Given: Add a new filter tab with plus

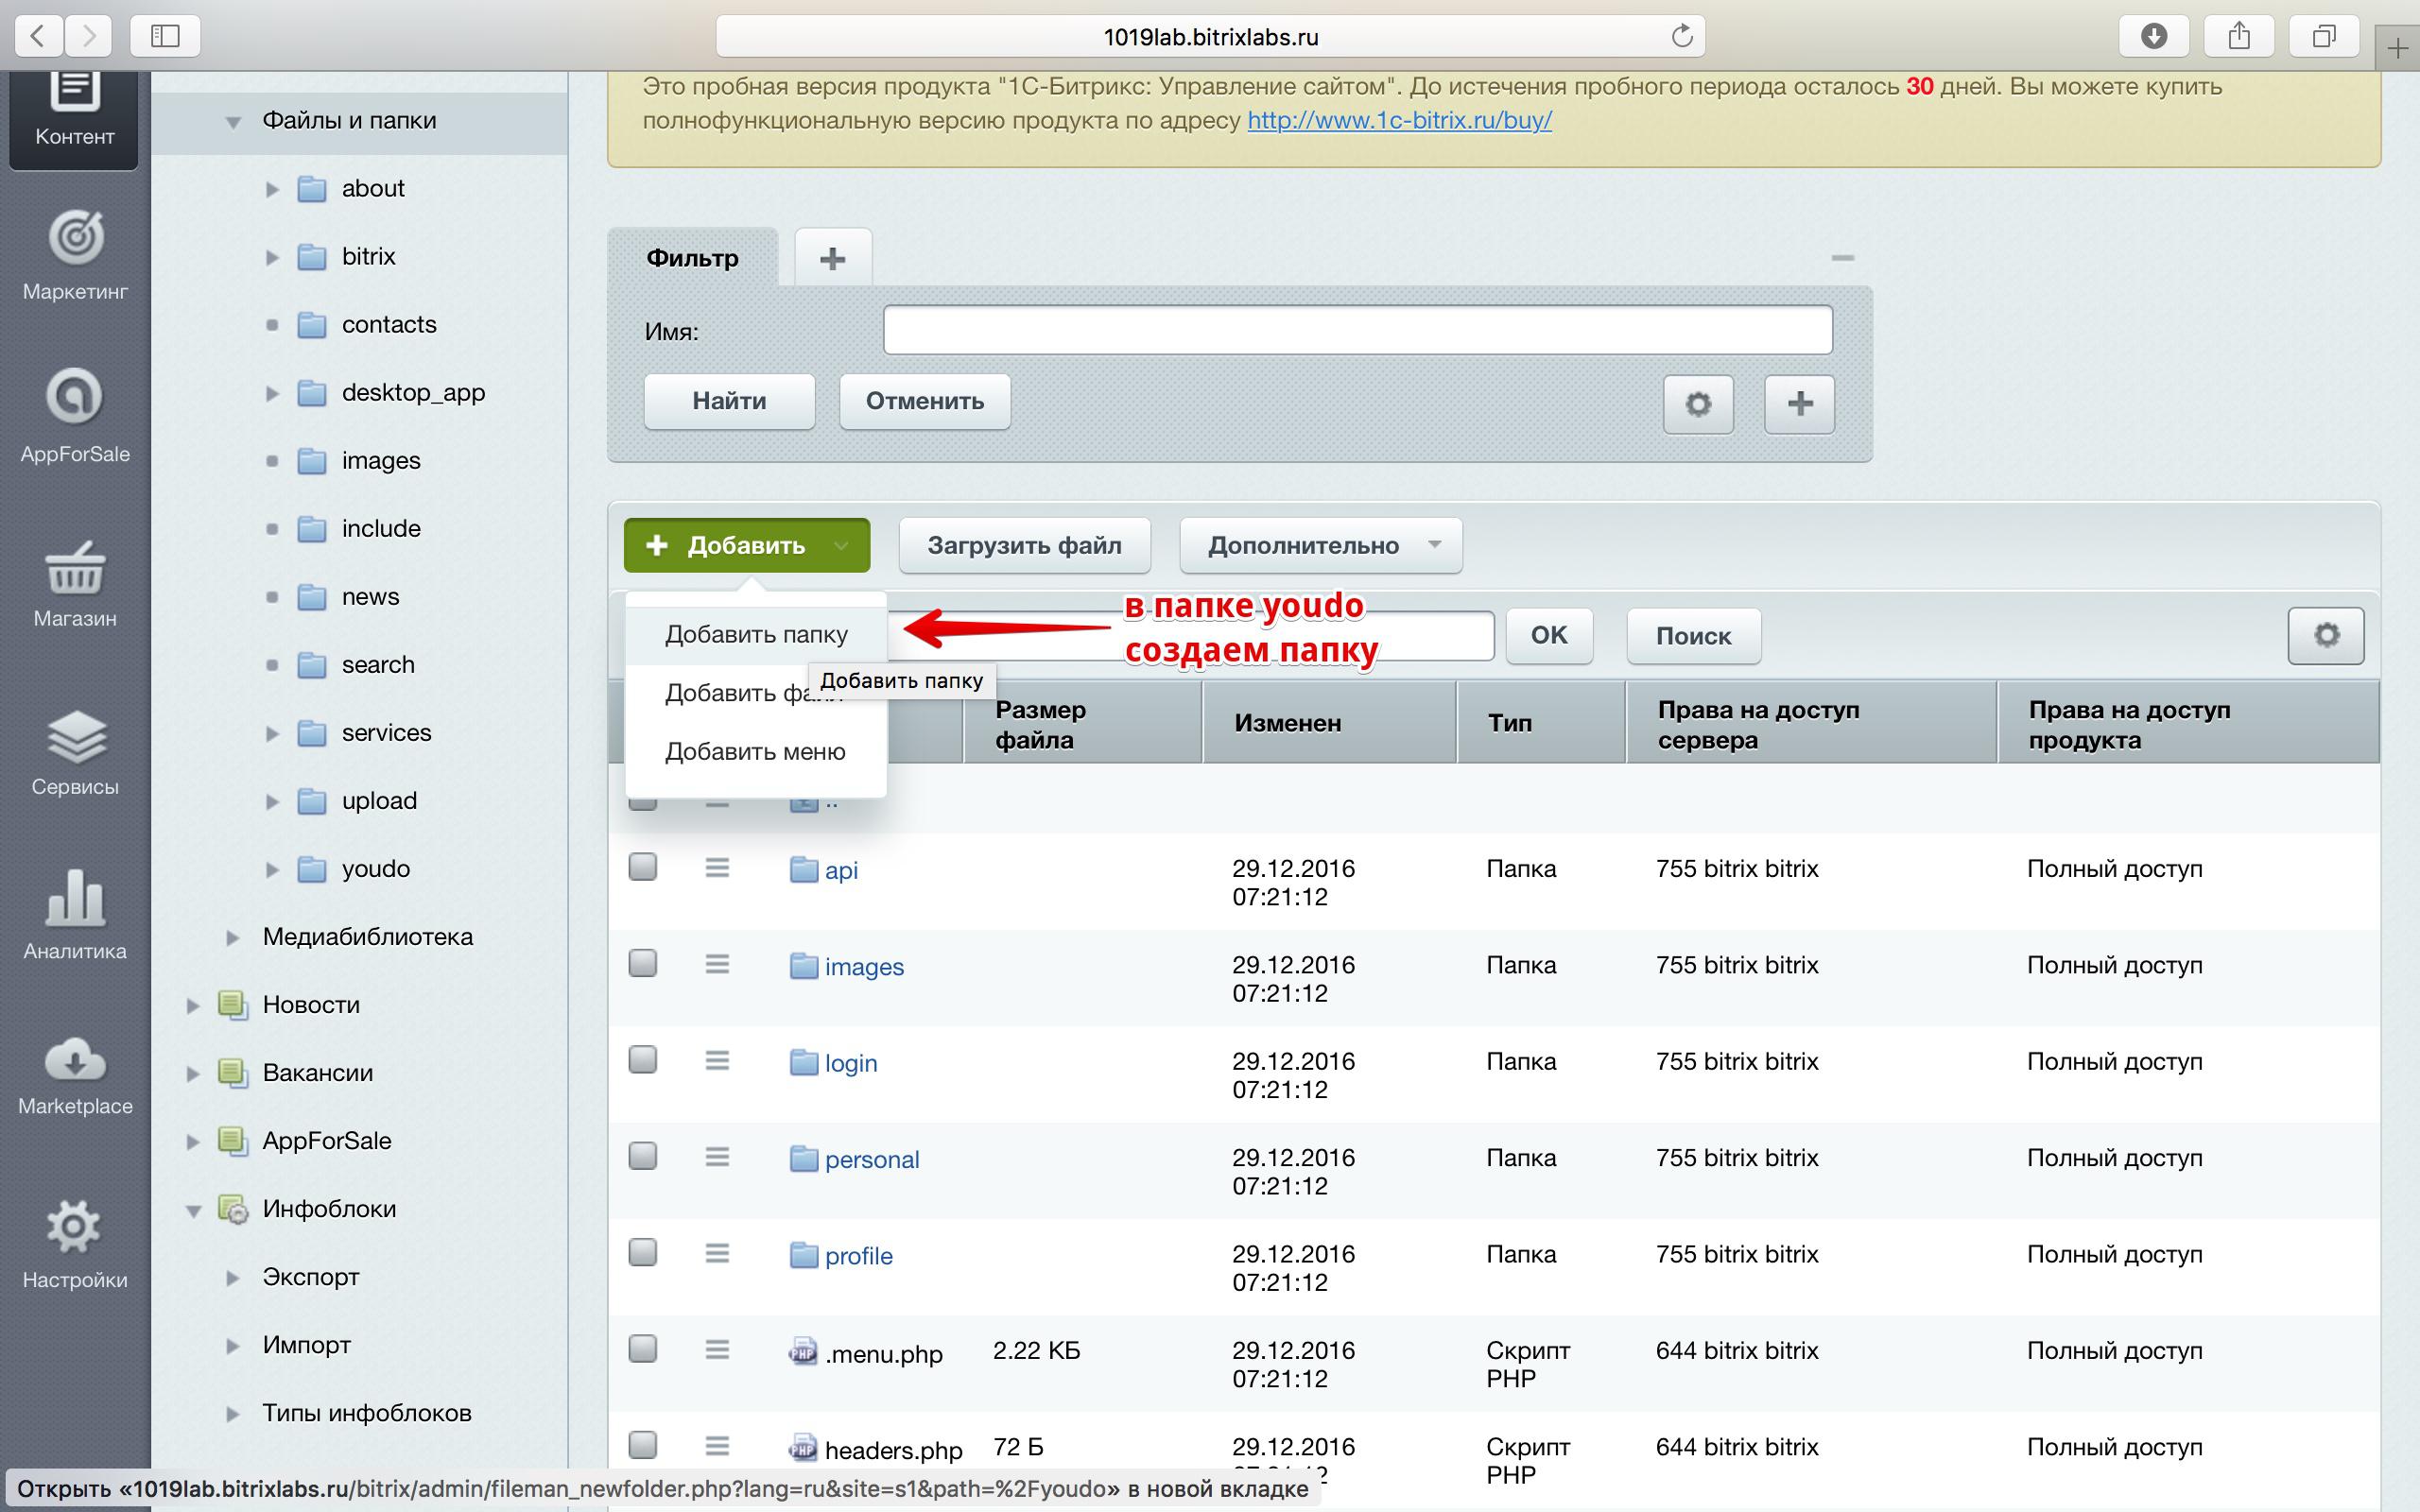Looking at the screenshot, I should coord(832,259).
